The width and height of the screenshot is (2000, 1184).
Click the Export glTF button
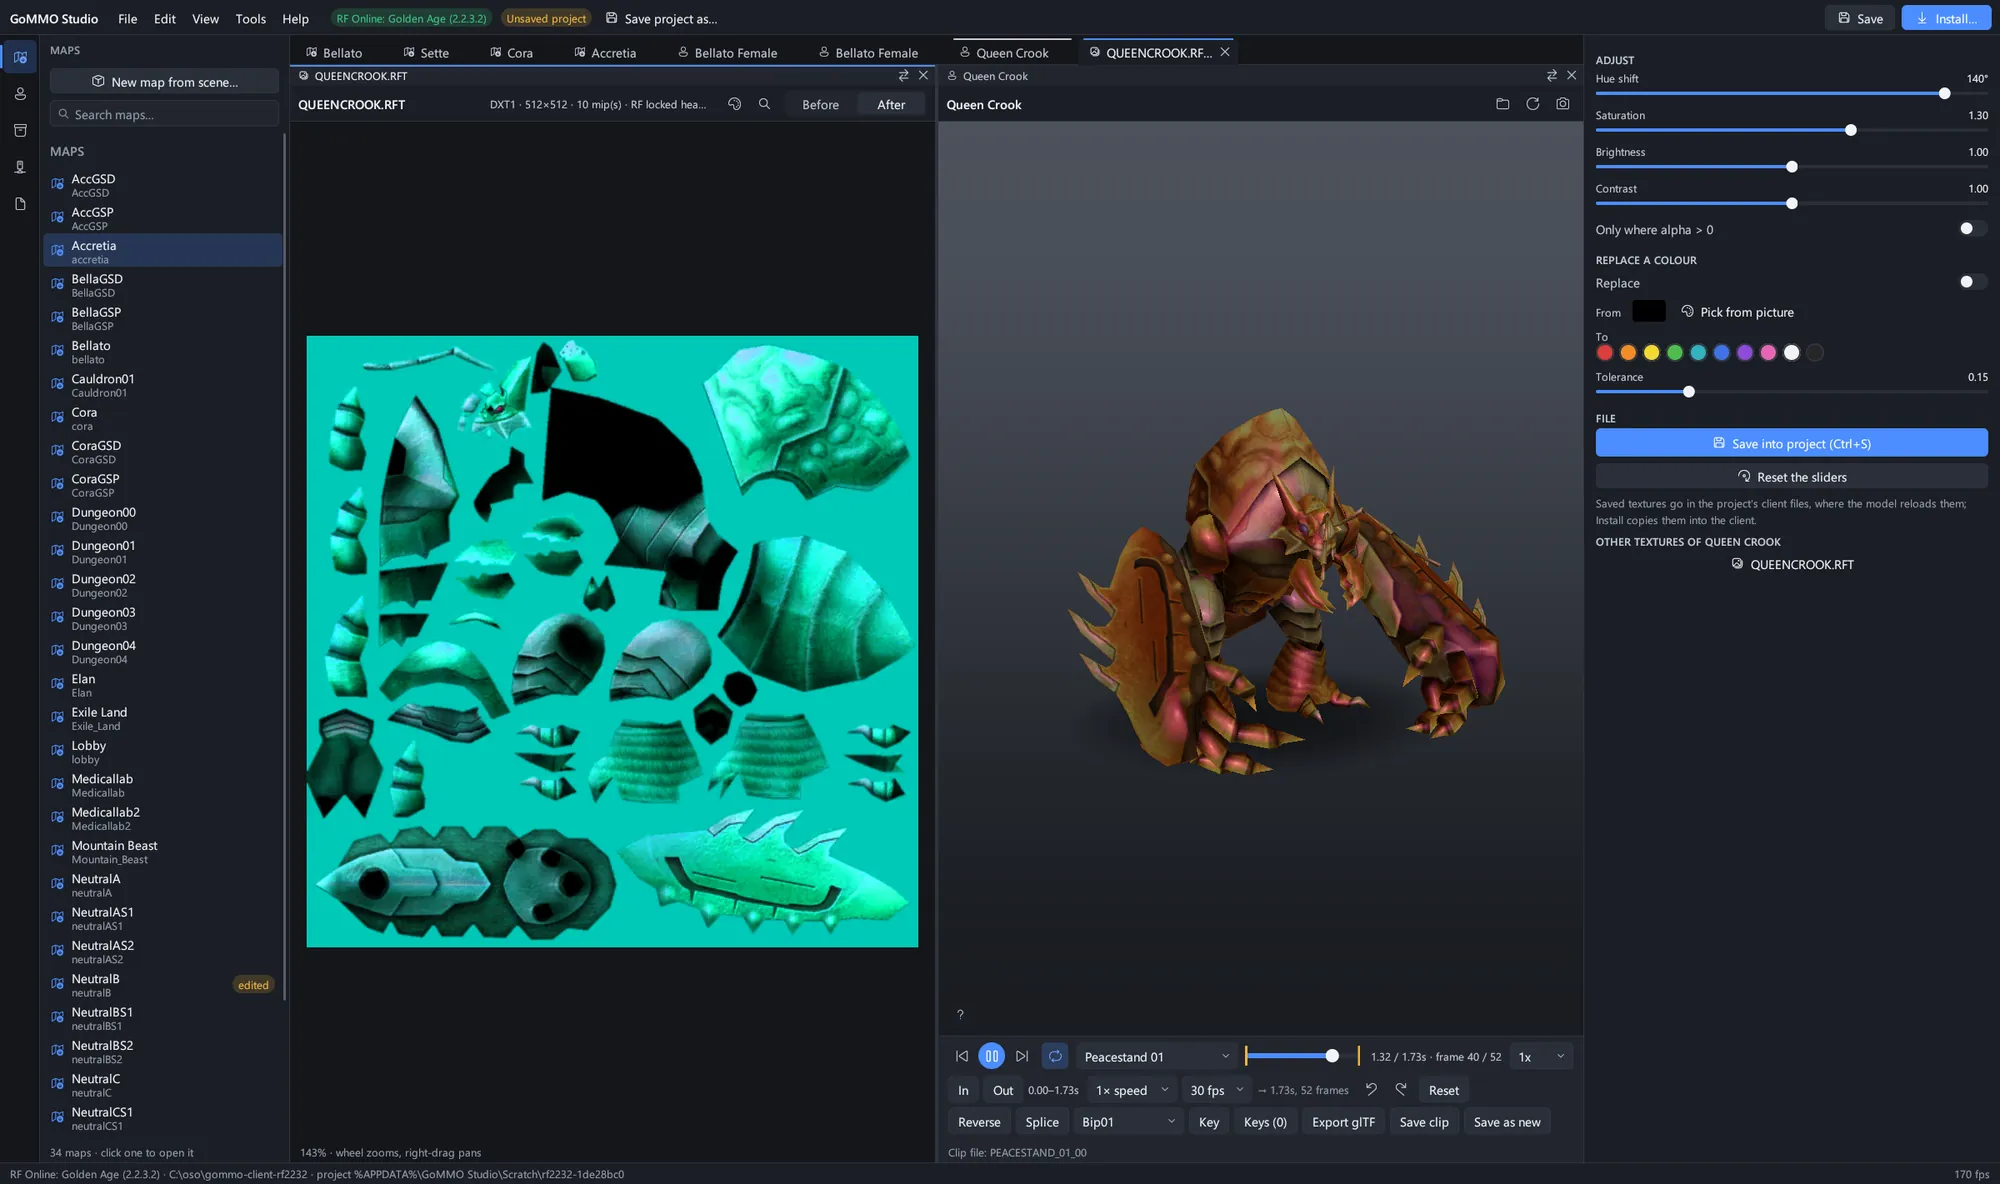tap(1343, 1122)
